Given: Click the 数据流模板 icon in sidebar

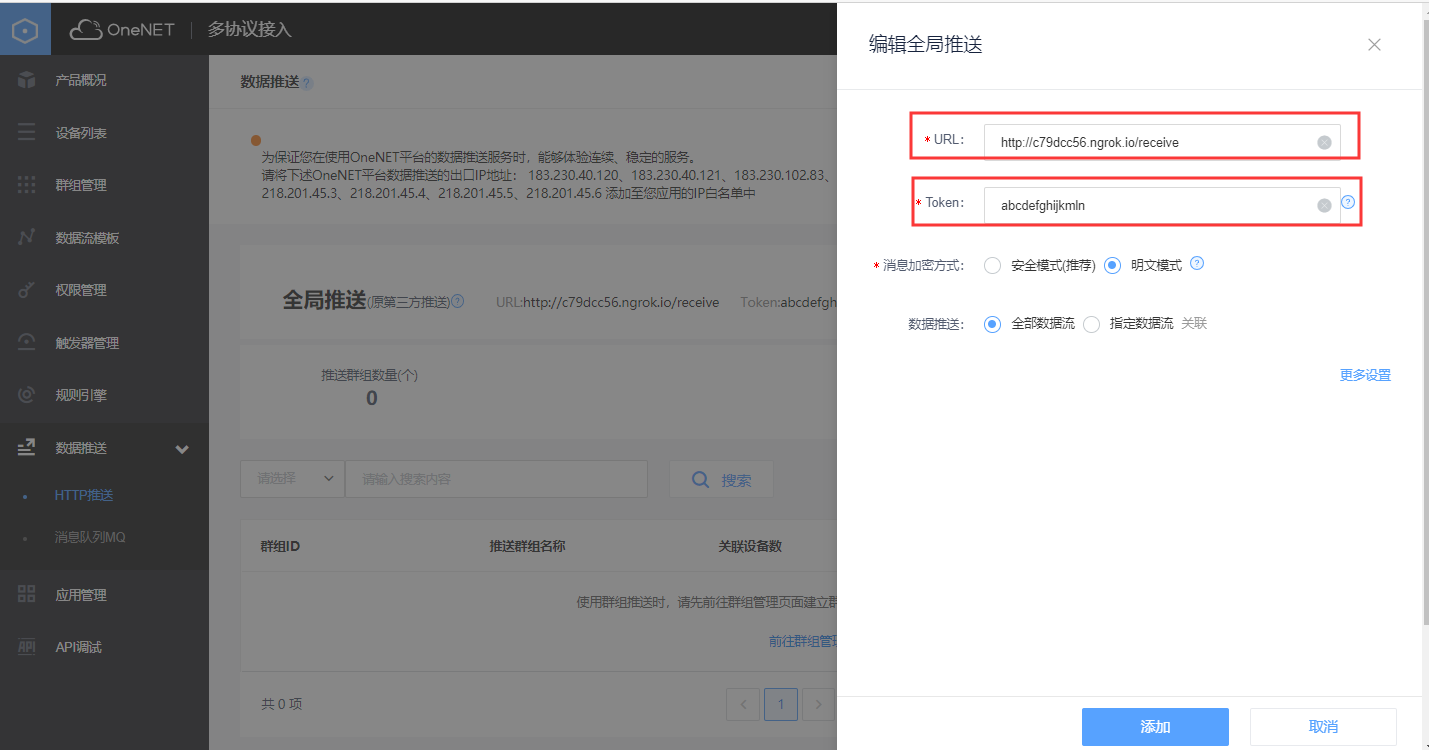Looking at the screenshot, I should pyautogui.click(x=27, y=238).
